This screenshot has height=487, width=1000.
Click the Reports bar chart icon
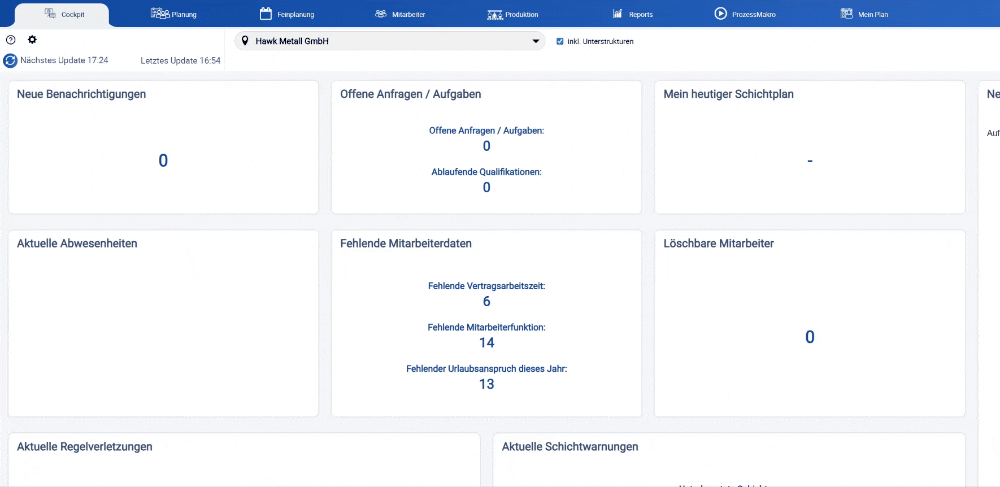coord(617,14)
